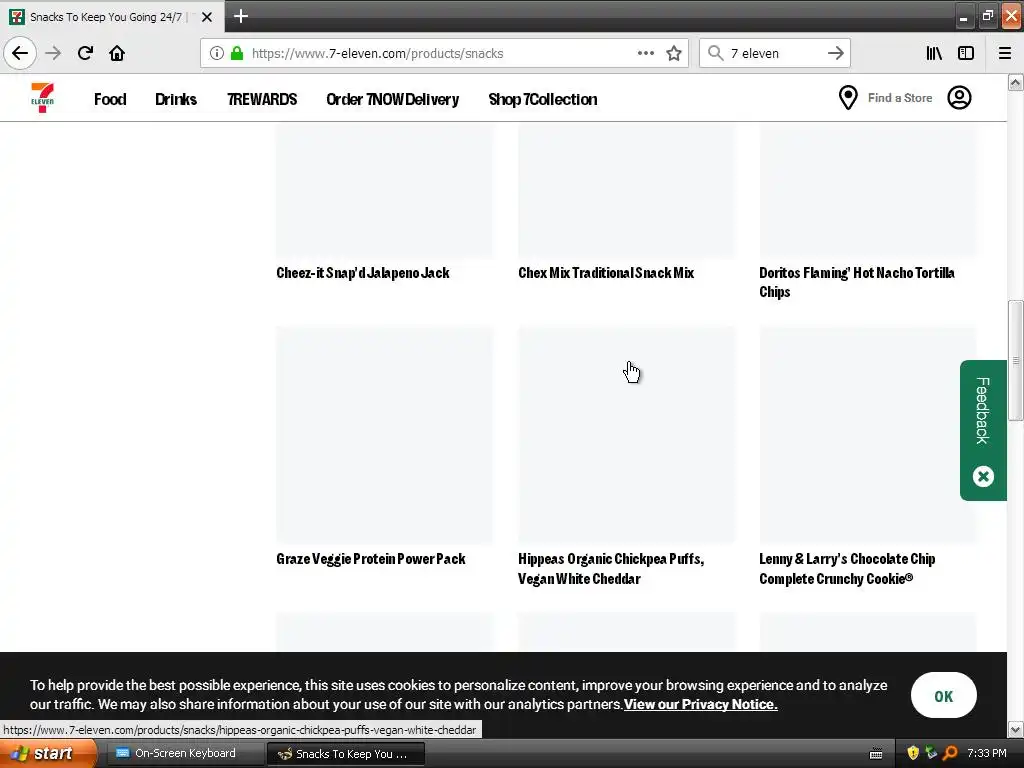Viewport: 1024px width, 768px height.
Task: Open the Library bookshelf icon
Action: point(935,53)
